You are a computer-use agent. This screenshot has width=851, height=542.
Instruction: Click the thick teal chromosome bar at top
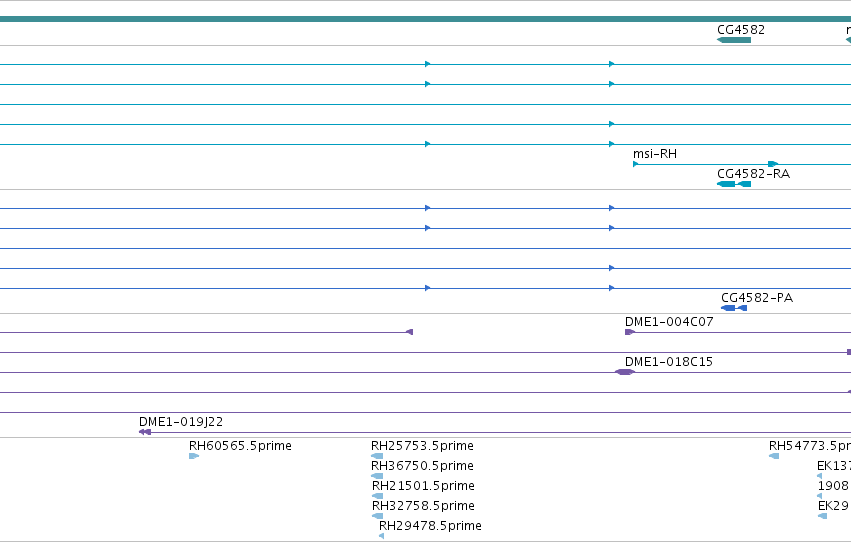pos(426,19)
